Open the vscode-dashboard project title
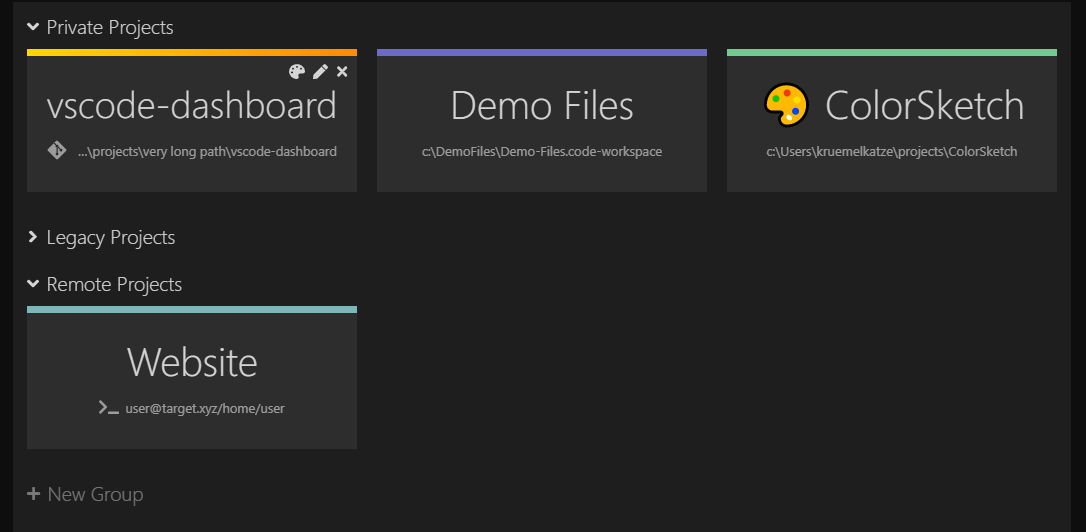This screenshot has height=532, width=1086. (x=192, y=106)
